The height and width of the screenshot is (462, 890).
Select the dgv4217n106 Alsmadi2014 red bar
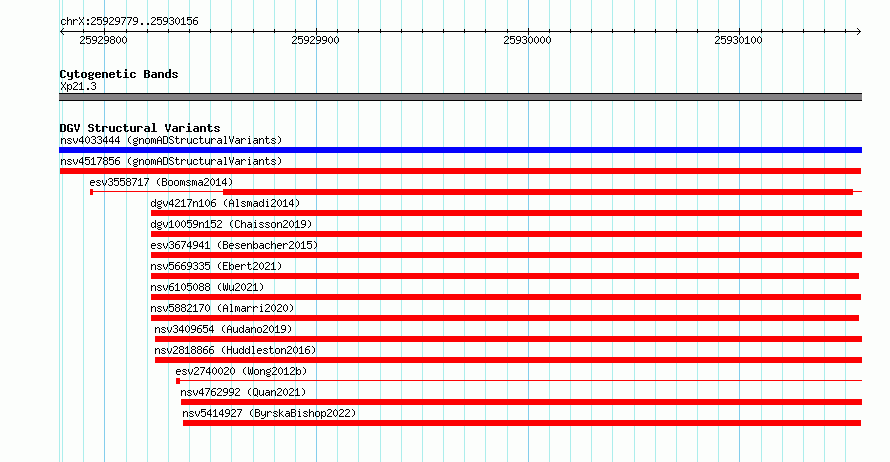click(x=506, y=213)
